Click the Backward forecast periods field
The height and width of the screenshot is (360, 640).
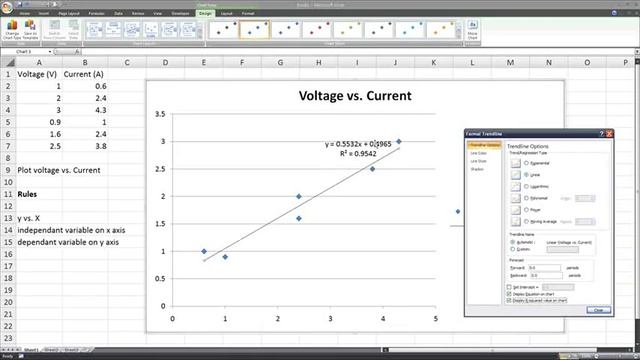pyautogui.click(x=546, y=276)
